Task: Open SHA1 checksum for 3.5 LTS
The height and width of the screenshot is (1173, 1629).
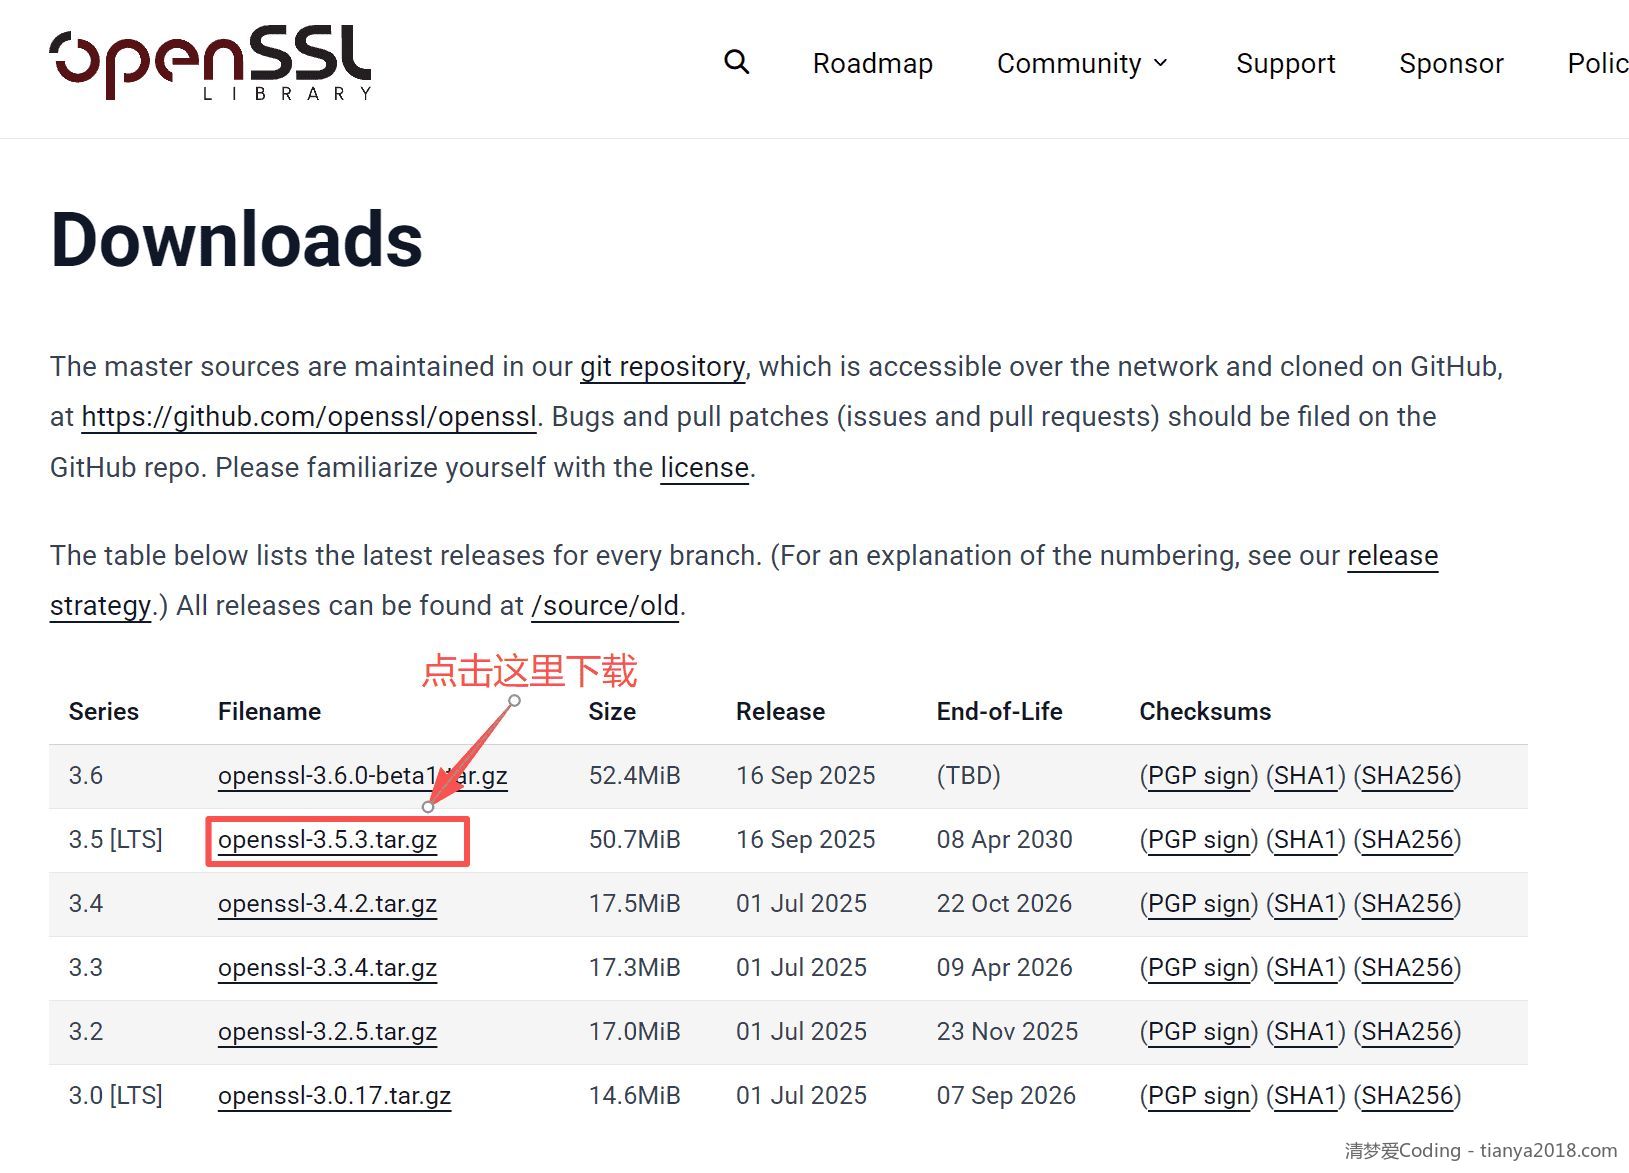Action: point(1305,840)
